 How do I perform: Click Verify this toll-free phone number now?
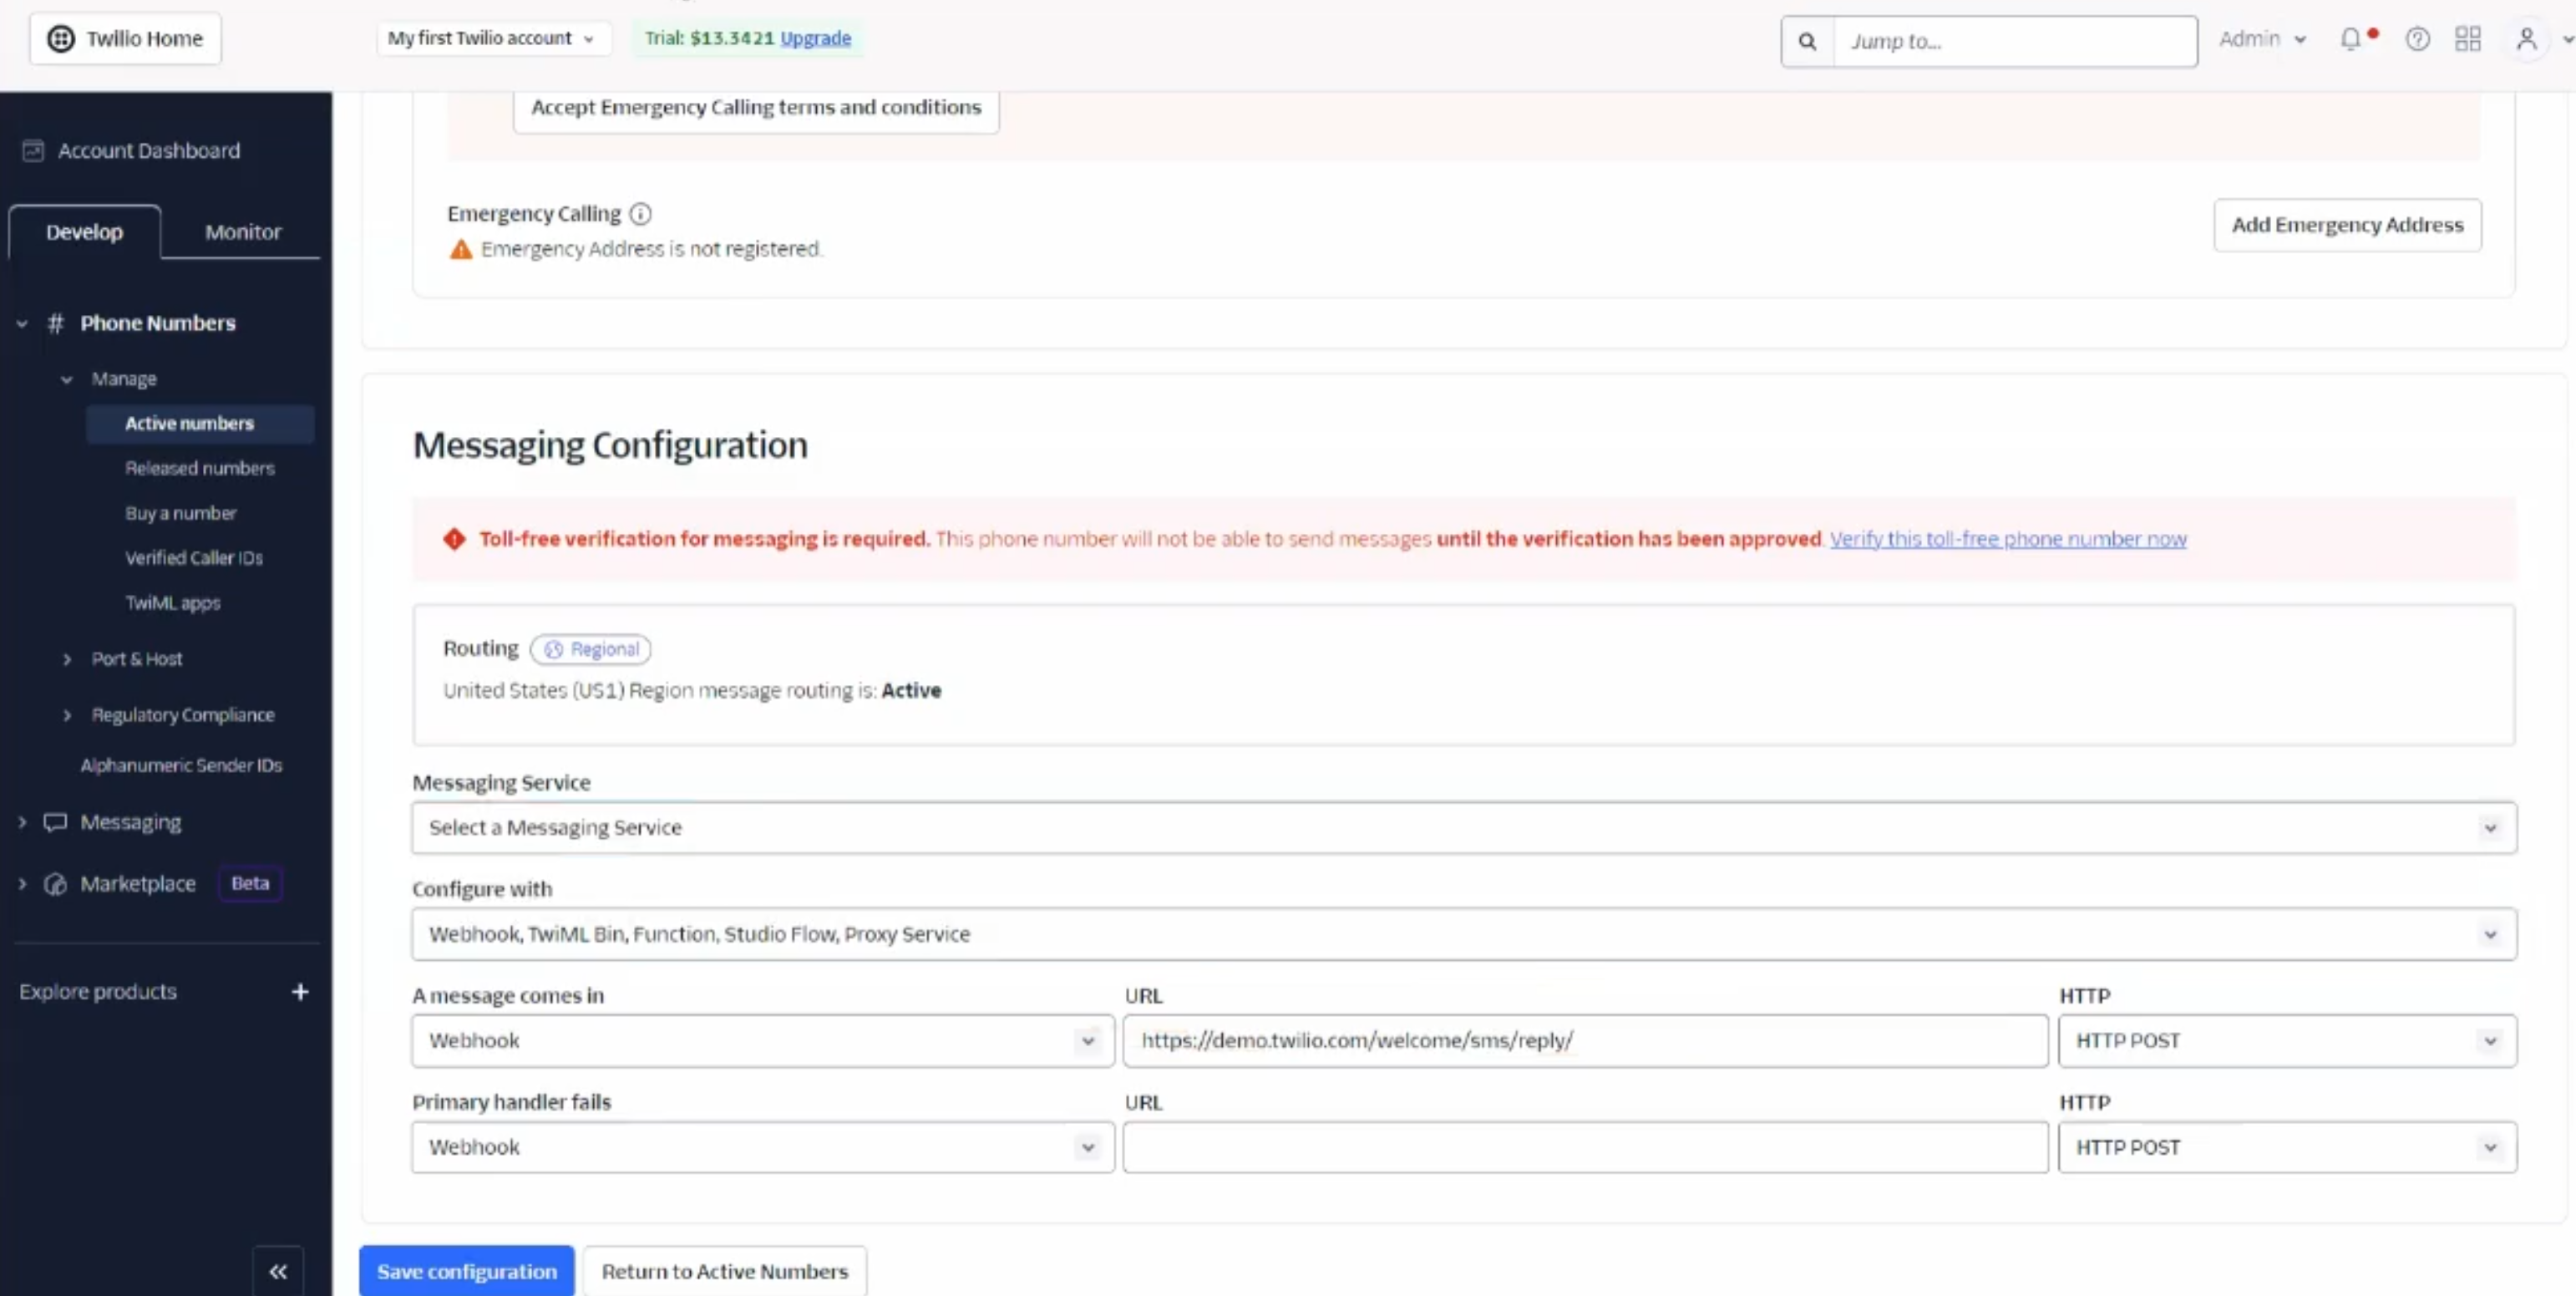2008,539
